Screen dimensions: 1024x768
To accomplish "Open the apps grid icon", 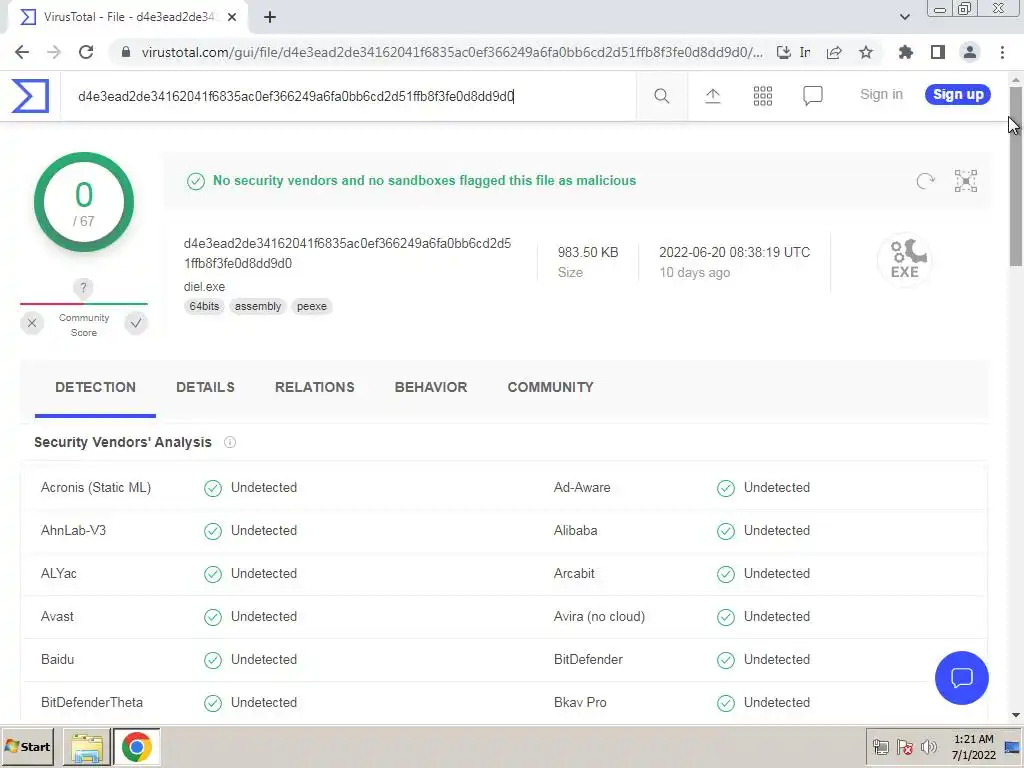I will (x=763, y=96).
